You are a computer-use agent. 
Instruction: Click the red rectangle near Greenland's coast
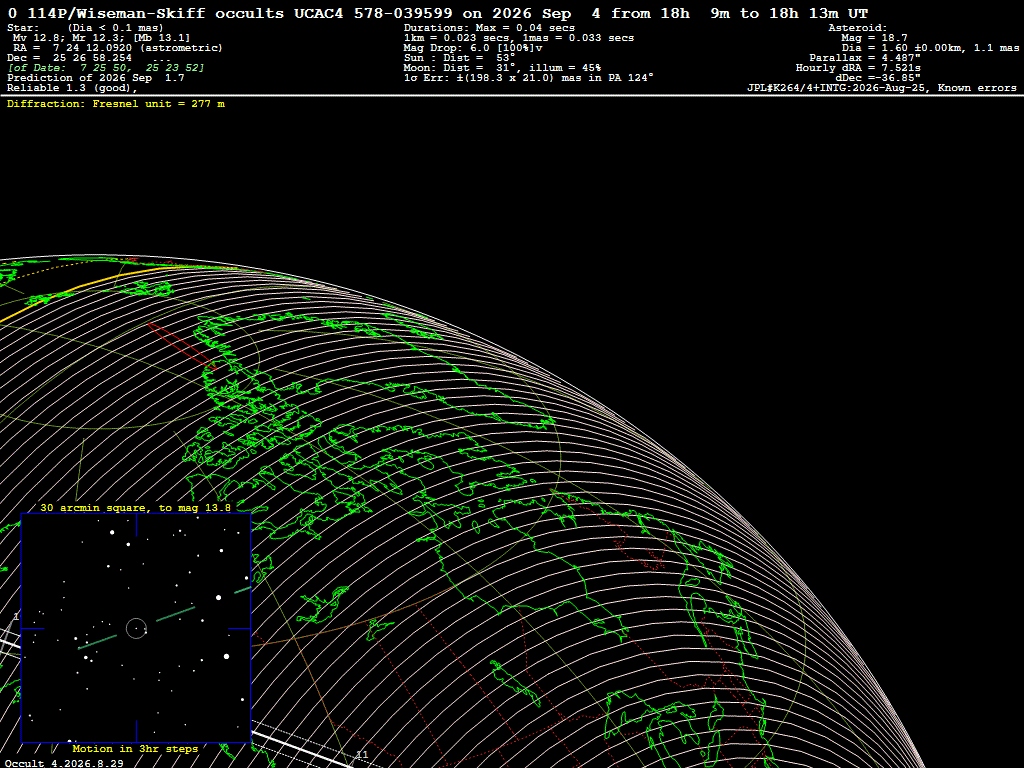point(182,345)
